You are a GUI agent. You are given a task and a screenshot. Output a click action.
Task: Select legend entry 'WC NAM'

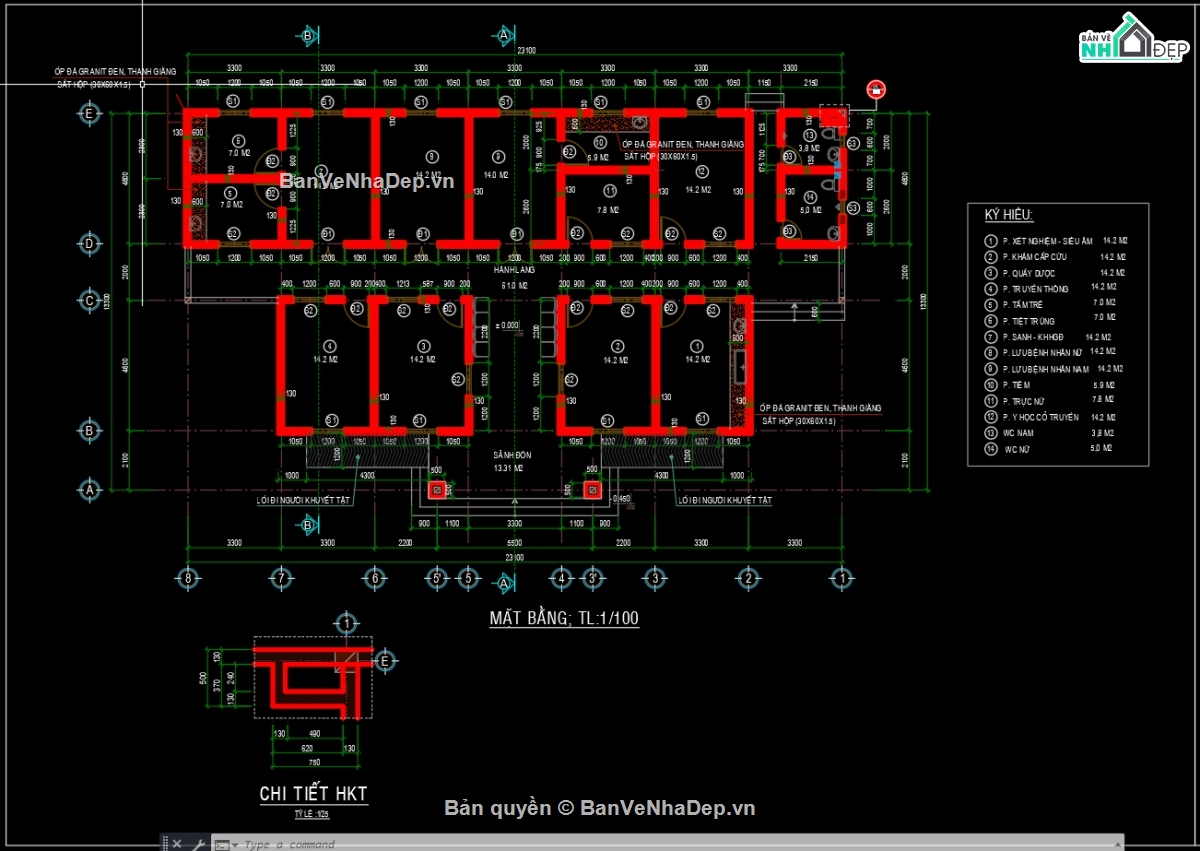(x=1018, y=433)
